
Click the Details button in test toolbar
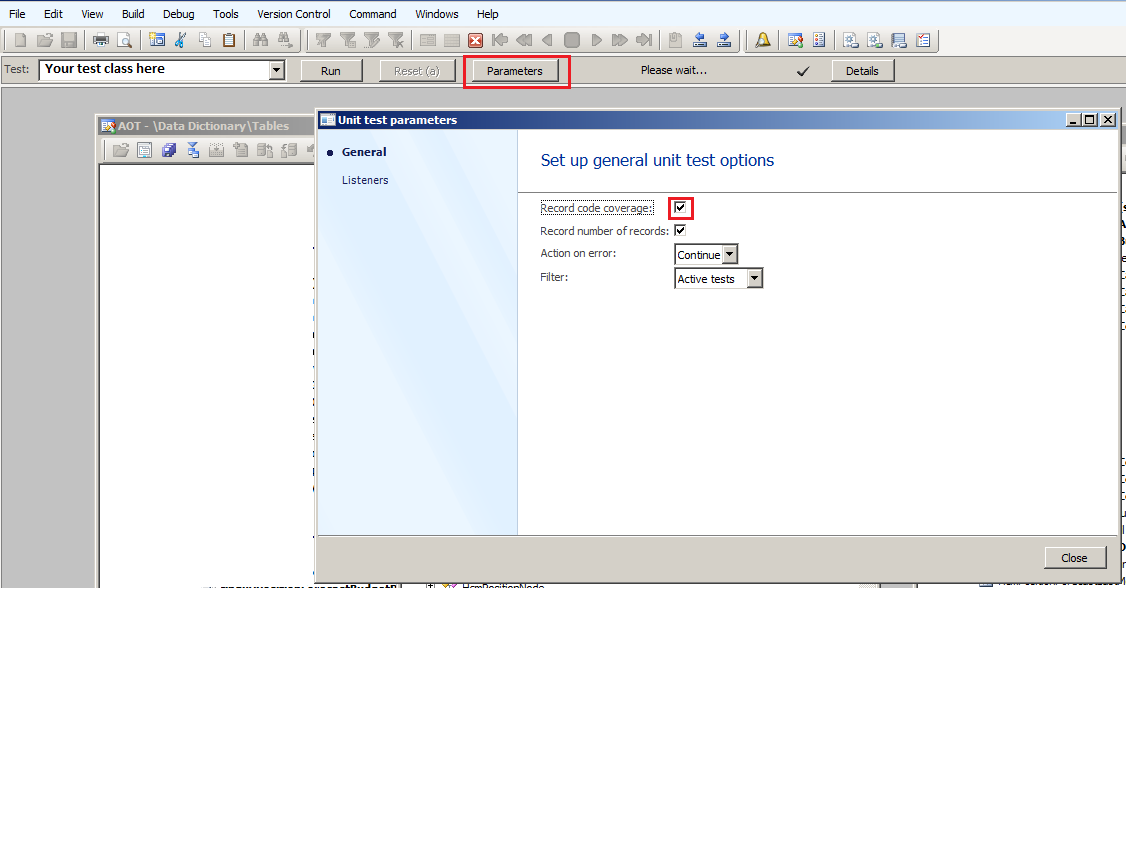click(x=862, y=71)
